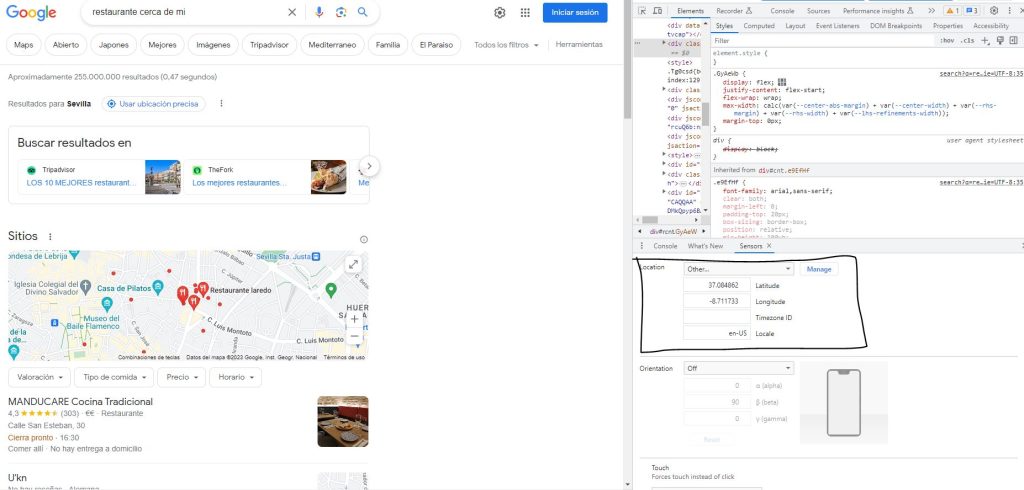This screenshot has height=490, width=1024.
Task: Toggle the device toolbar in DevTools
Action: click(660, 10)
